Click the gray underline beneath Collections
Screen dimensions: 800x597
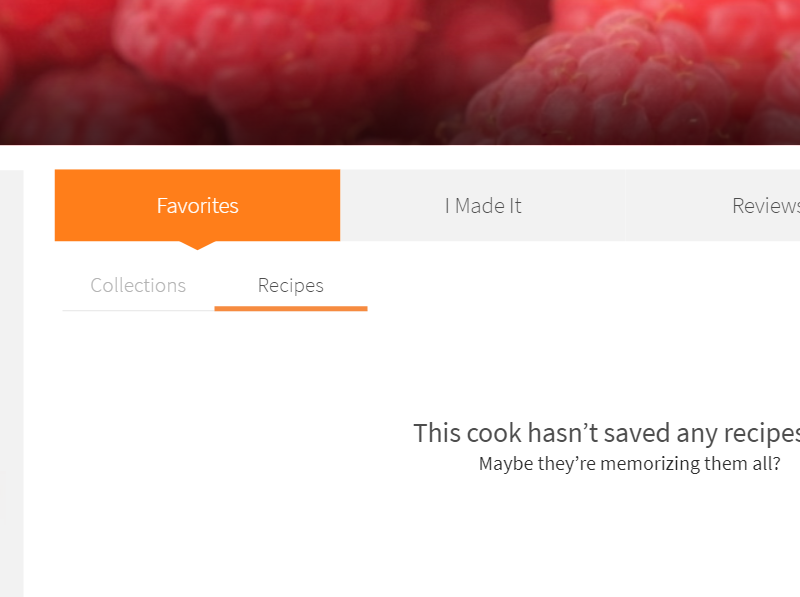pyautogui.click(x=138, y=310)
